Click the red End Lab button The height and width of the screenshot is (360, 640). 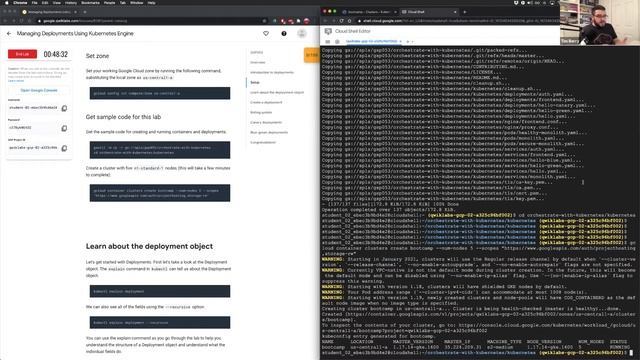pyautogui.click(x=22, y=54)
